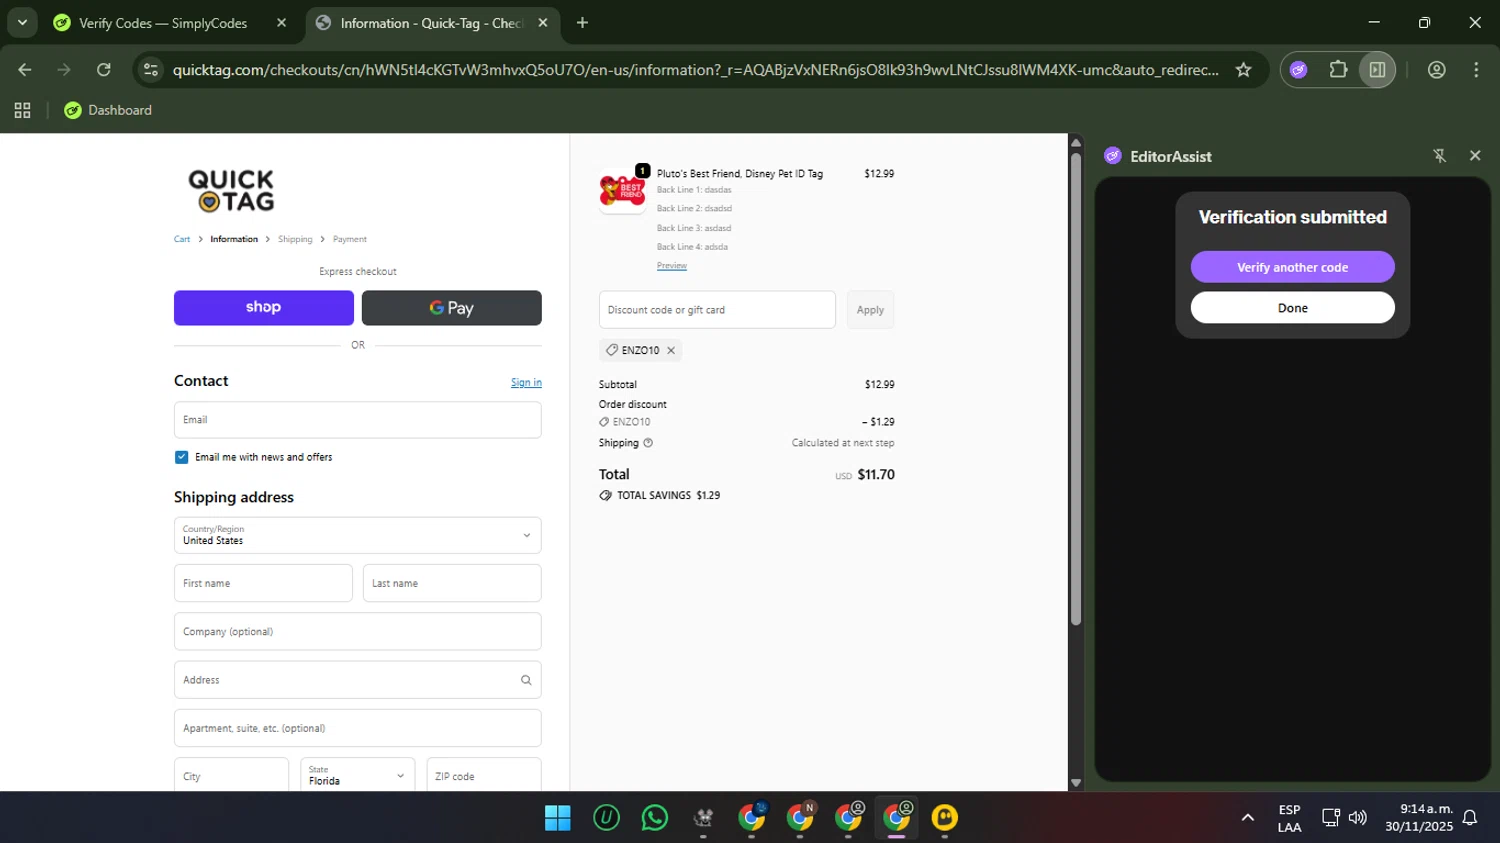The image size is (1500, 843).
Task: Reload the checkout page
Action: 104,70
